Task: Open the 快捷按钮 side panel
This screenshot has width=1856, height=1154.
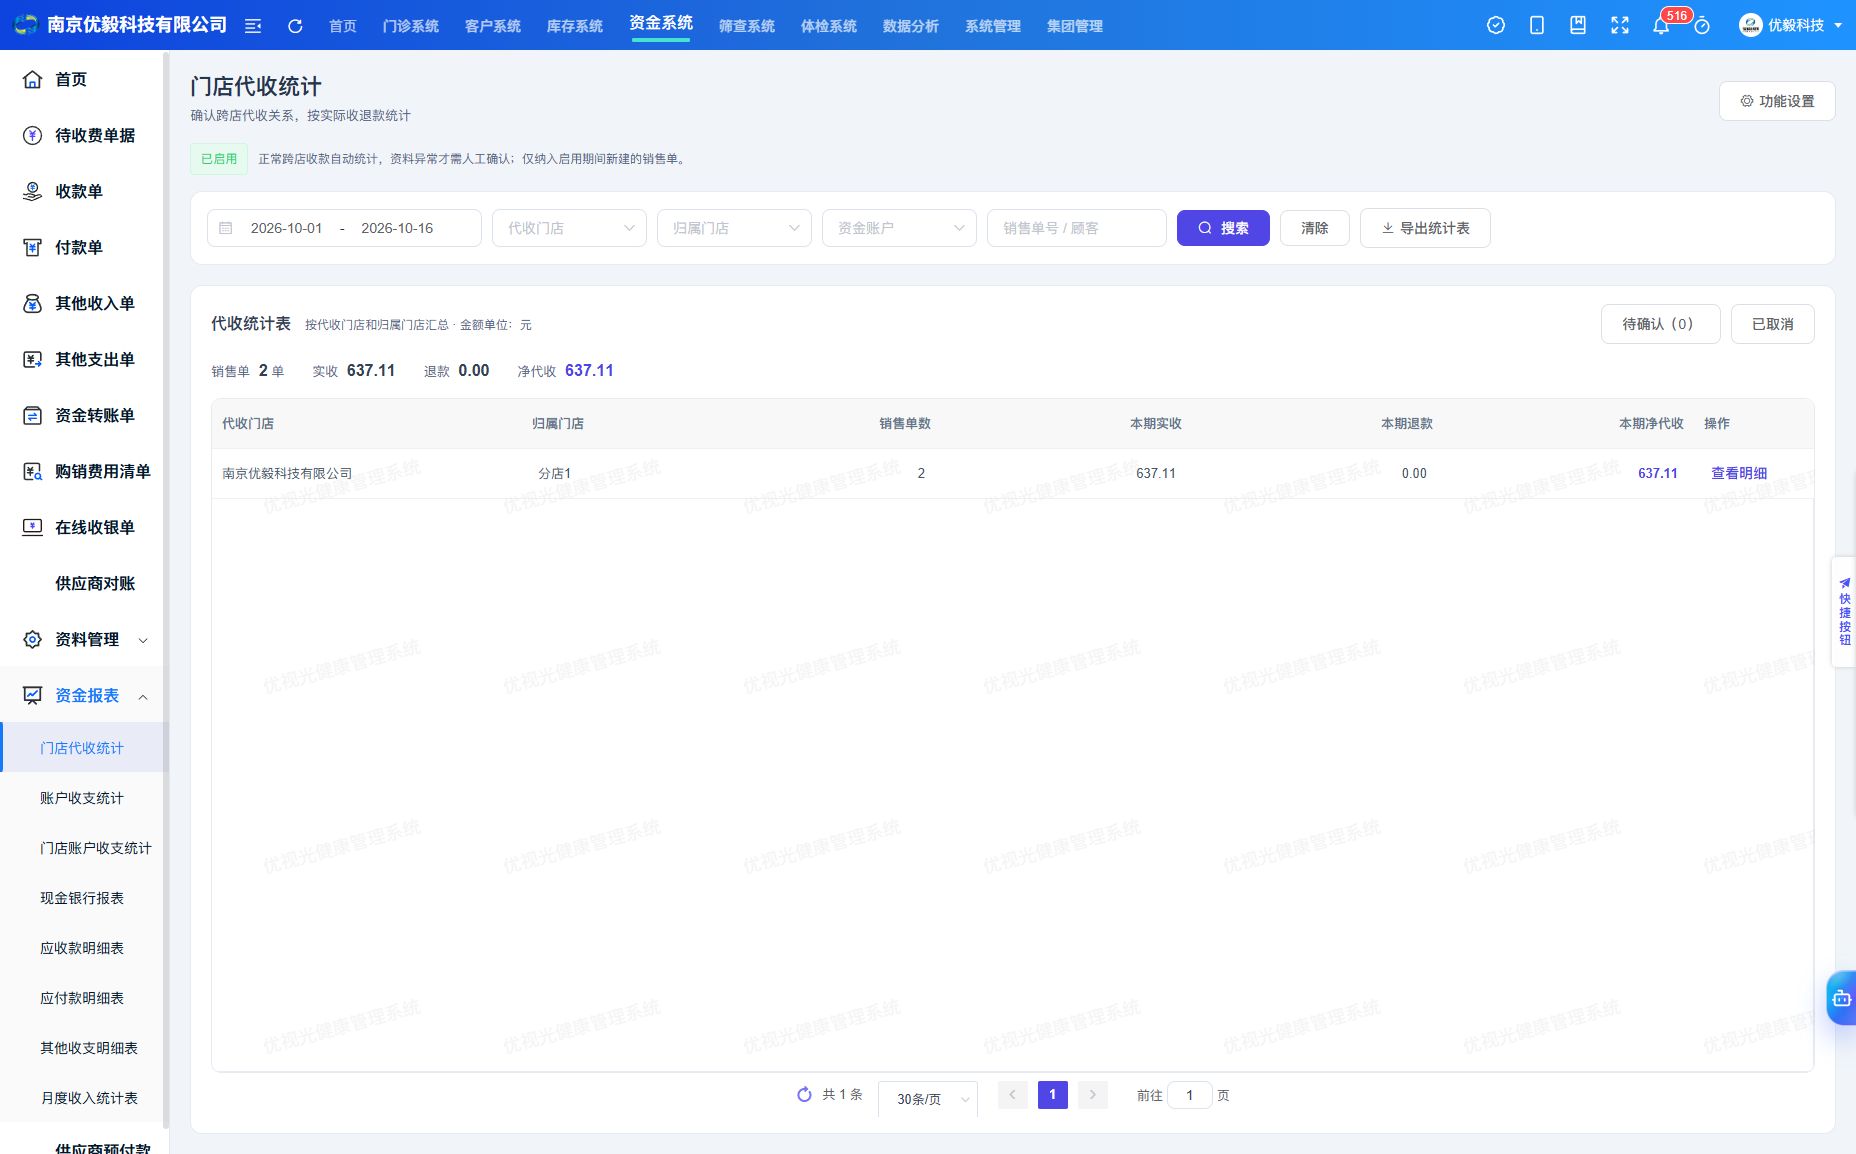Action: (1844, 612)
